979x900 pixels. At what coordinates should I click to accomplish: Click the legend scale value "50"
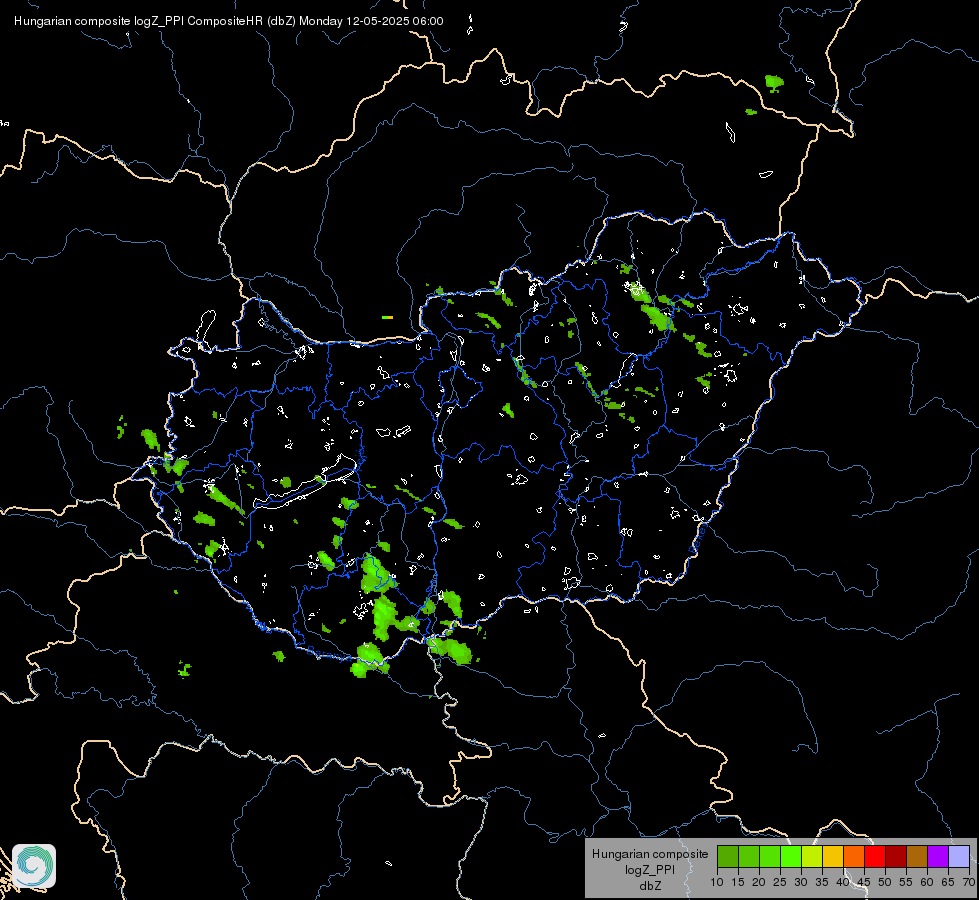pyautogui.click(x=885, y=883)
